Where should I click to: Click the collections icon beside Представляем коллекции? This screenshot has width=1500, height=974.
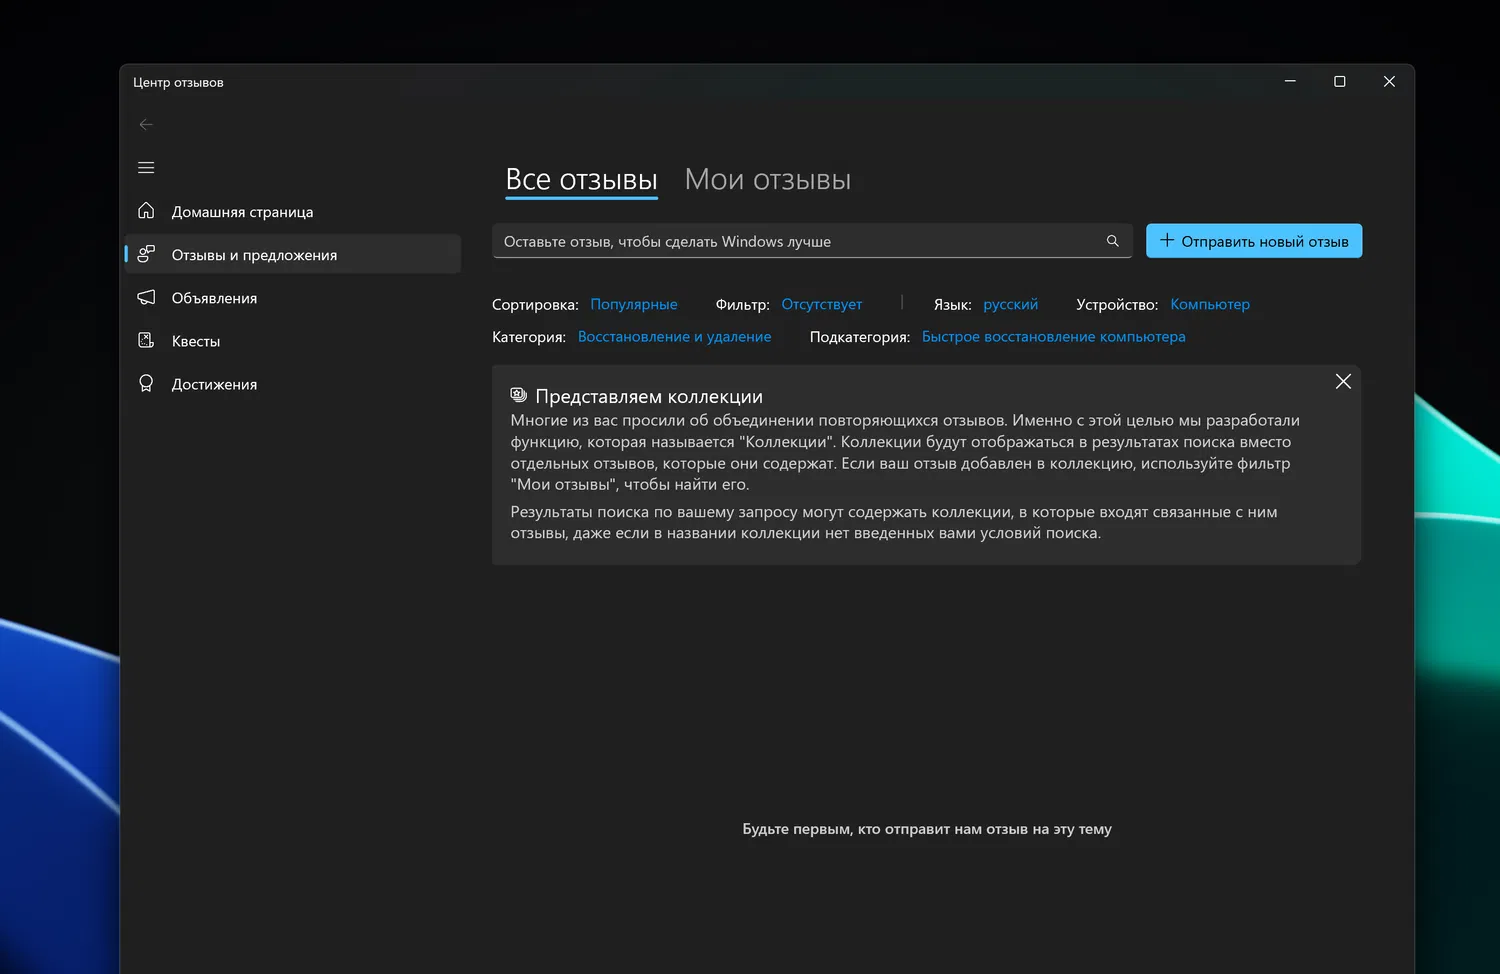pos(518,395)
